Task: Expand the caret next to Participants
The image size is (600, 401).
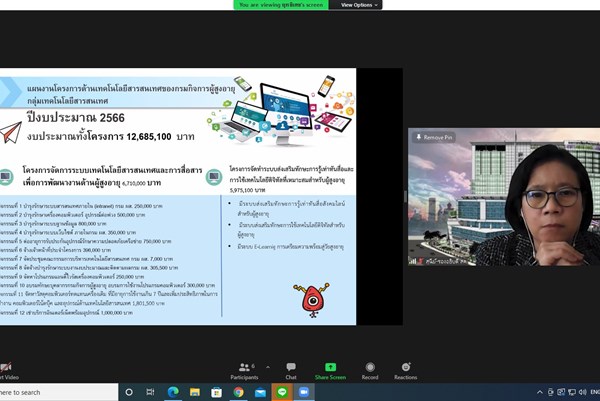Action: point(268,367)
